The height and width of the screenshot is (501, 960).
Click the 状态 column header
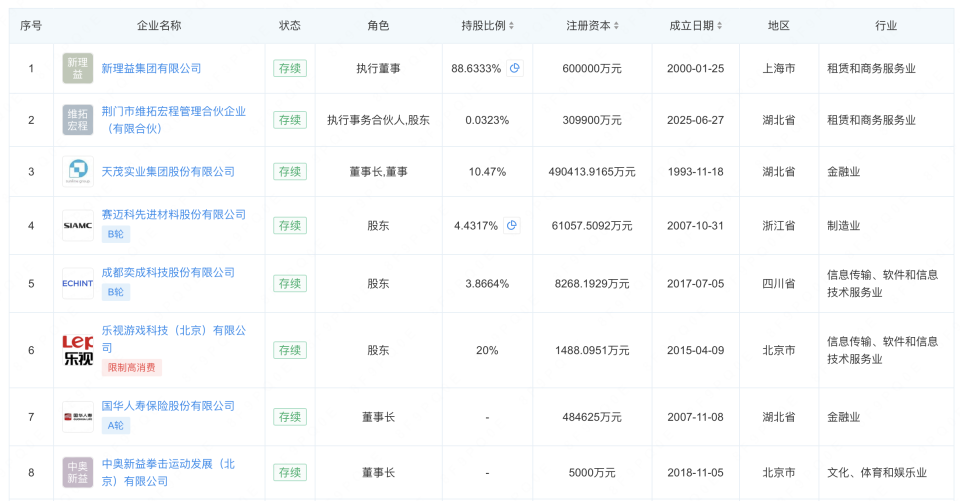coord(290,26)
